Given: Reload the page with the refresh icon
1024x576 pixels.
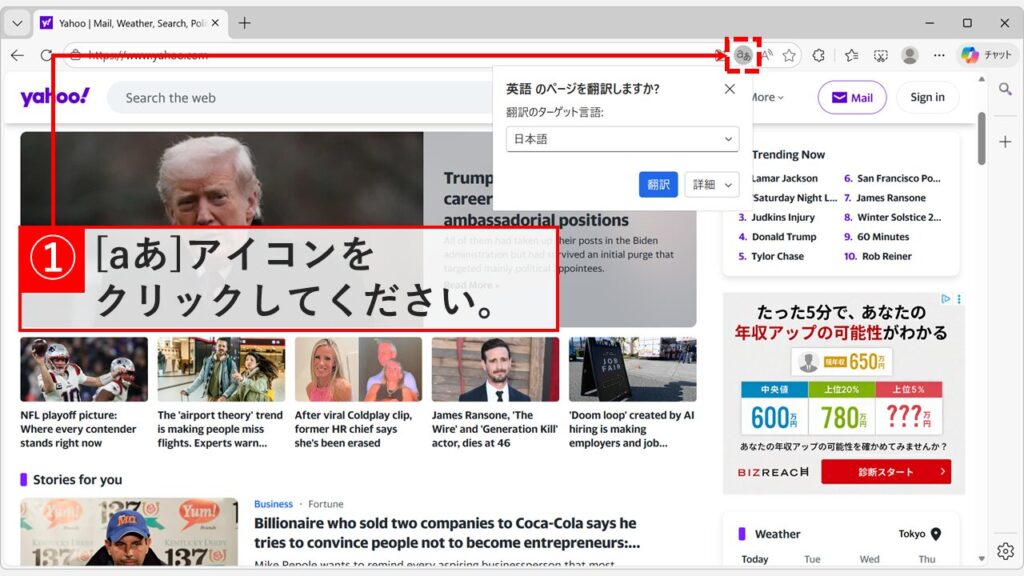Looking at the screenshot, I should click(47, 55).
